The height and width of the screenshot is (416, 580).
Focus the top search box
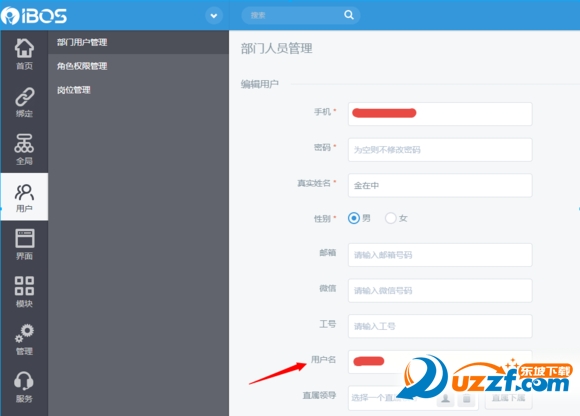point(300,15)
